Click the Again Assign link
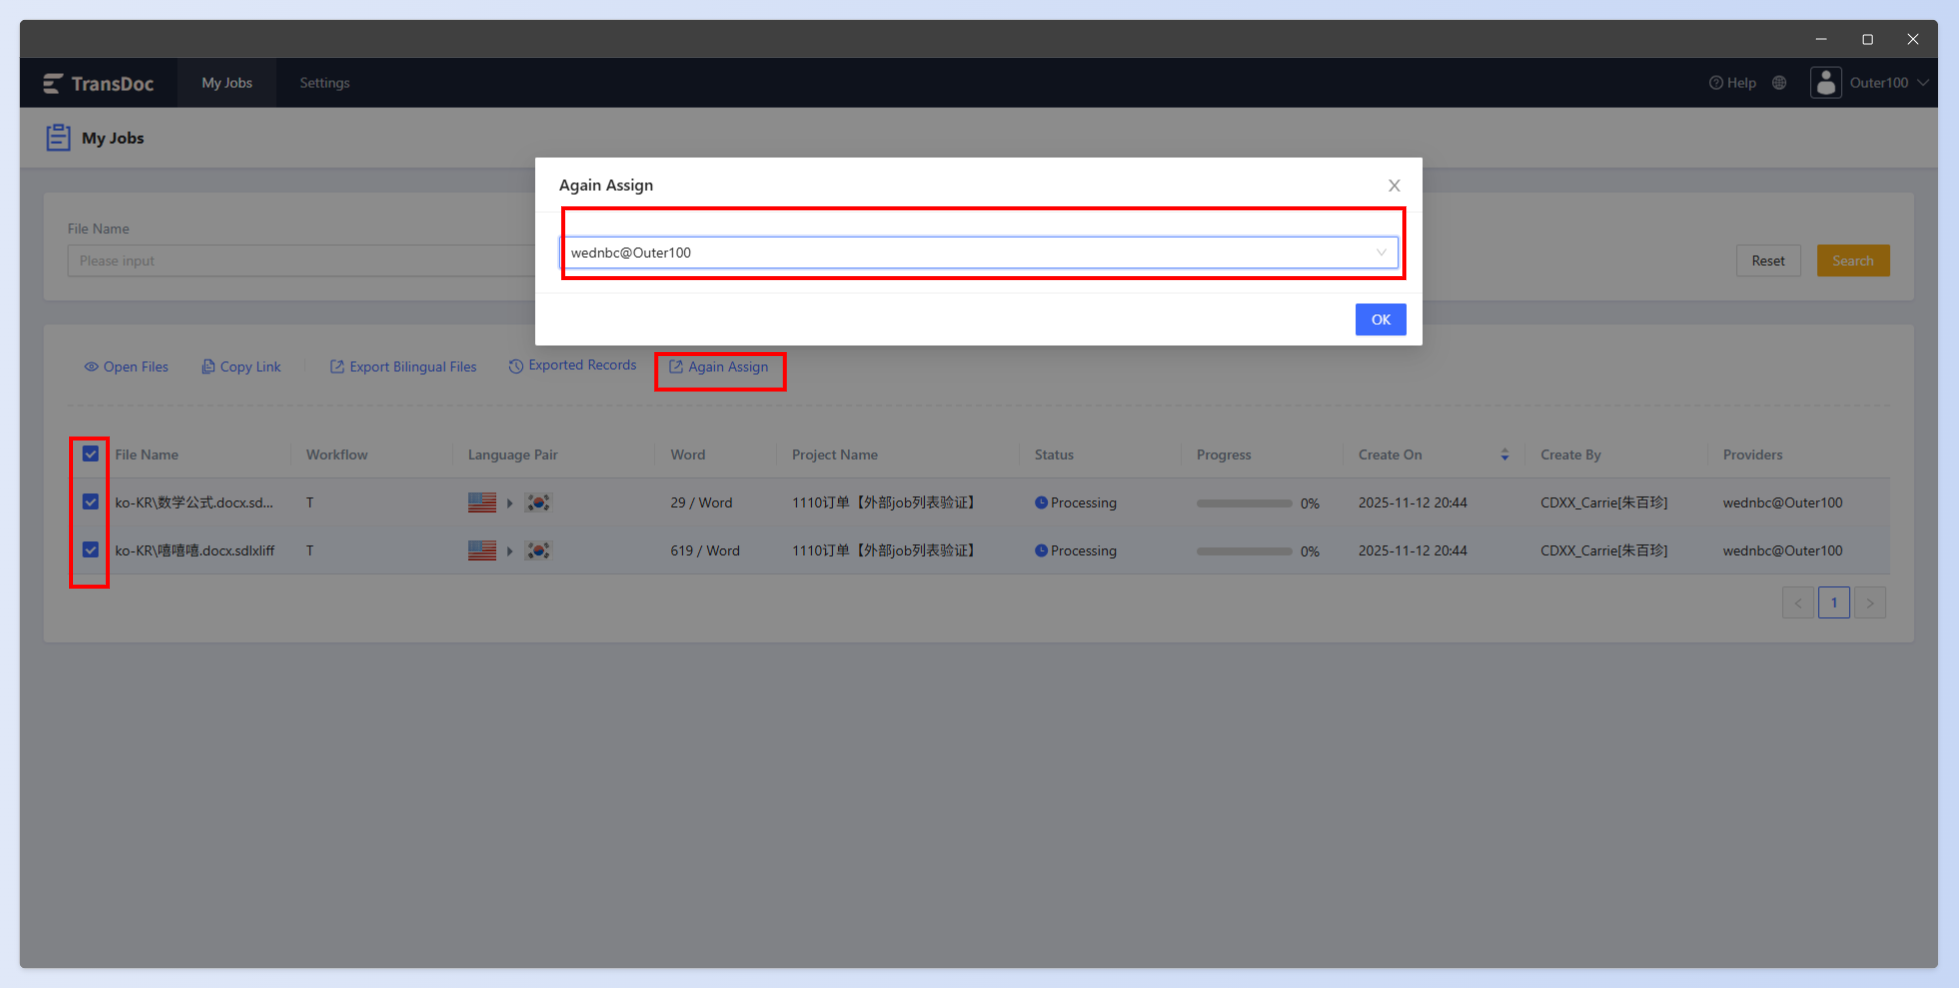 click(719, 367)
